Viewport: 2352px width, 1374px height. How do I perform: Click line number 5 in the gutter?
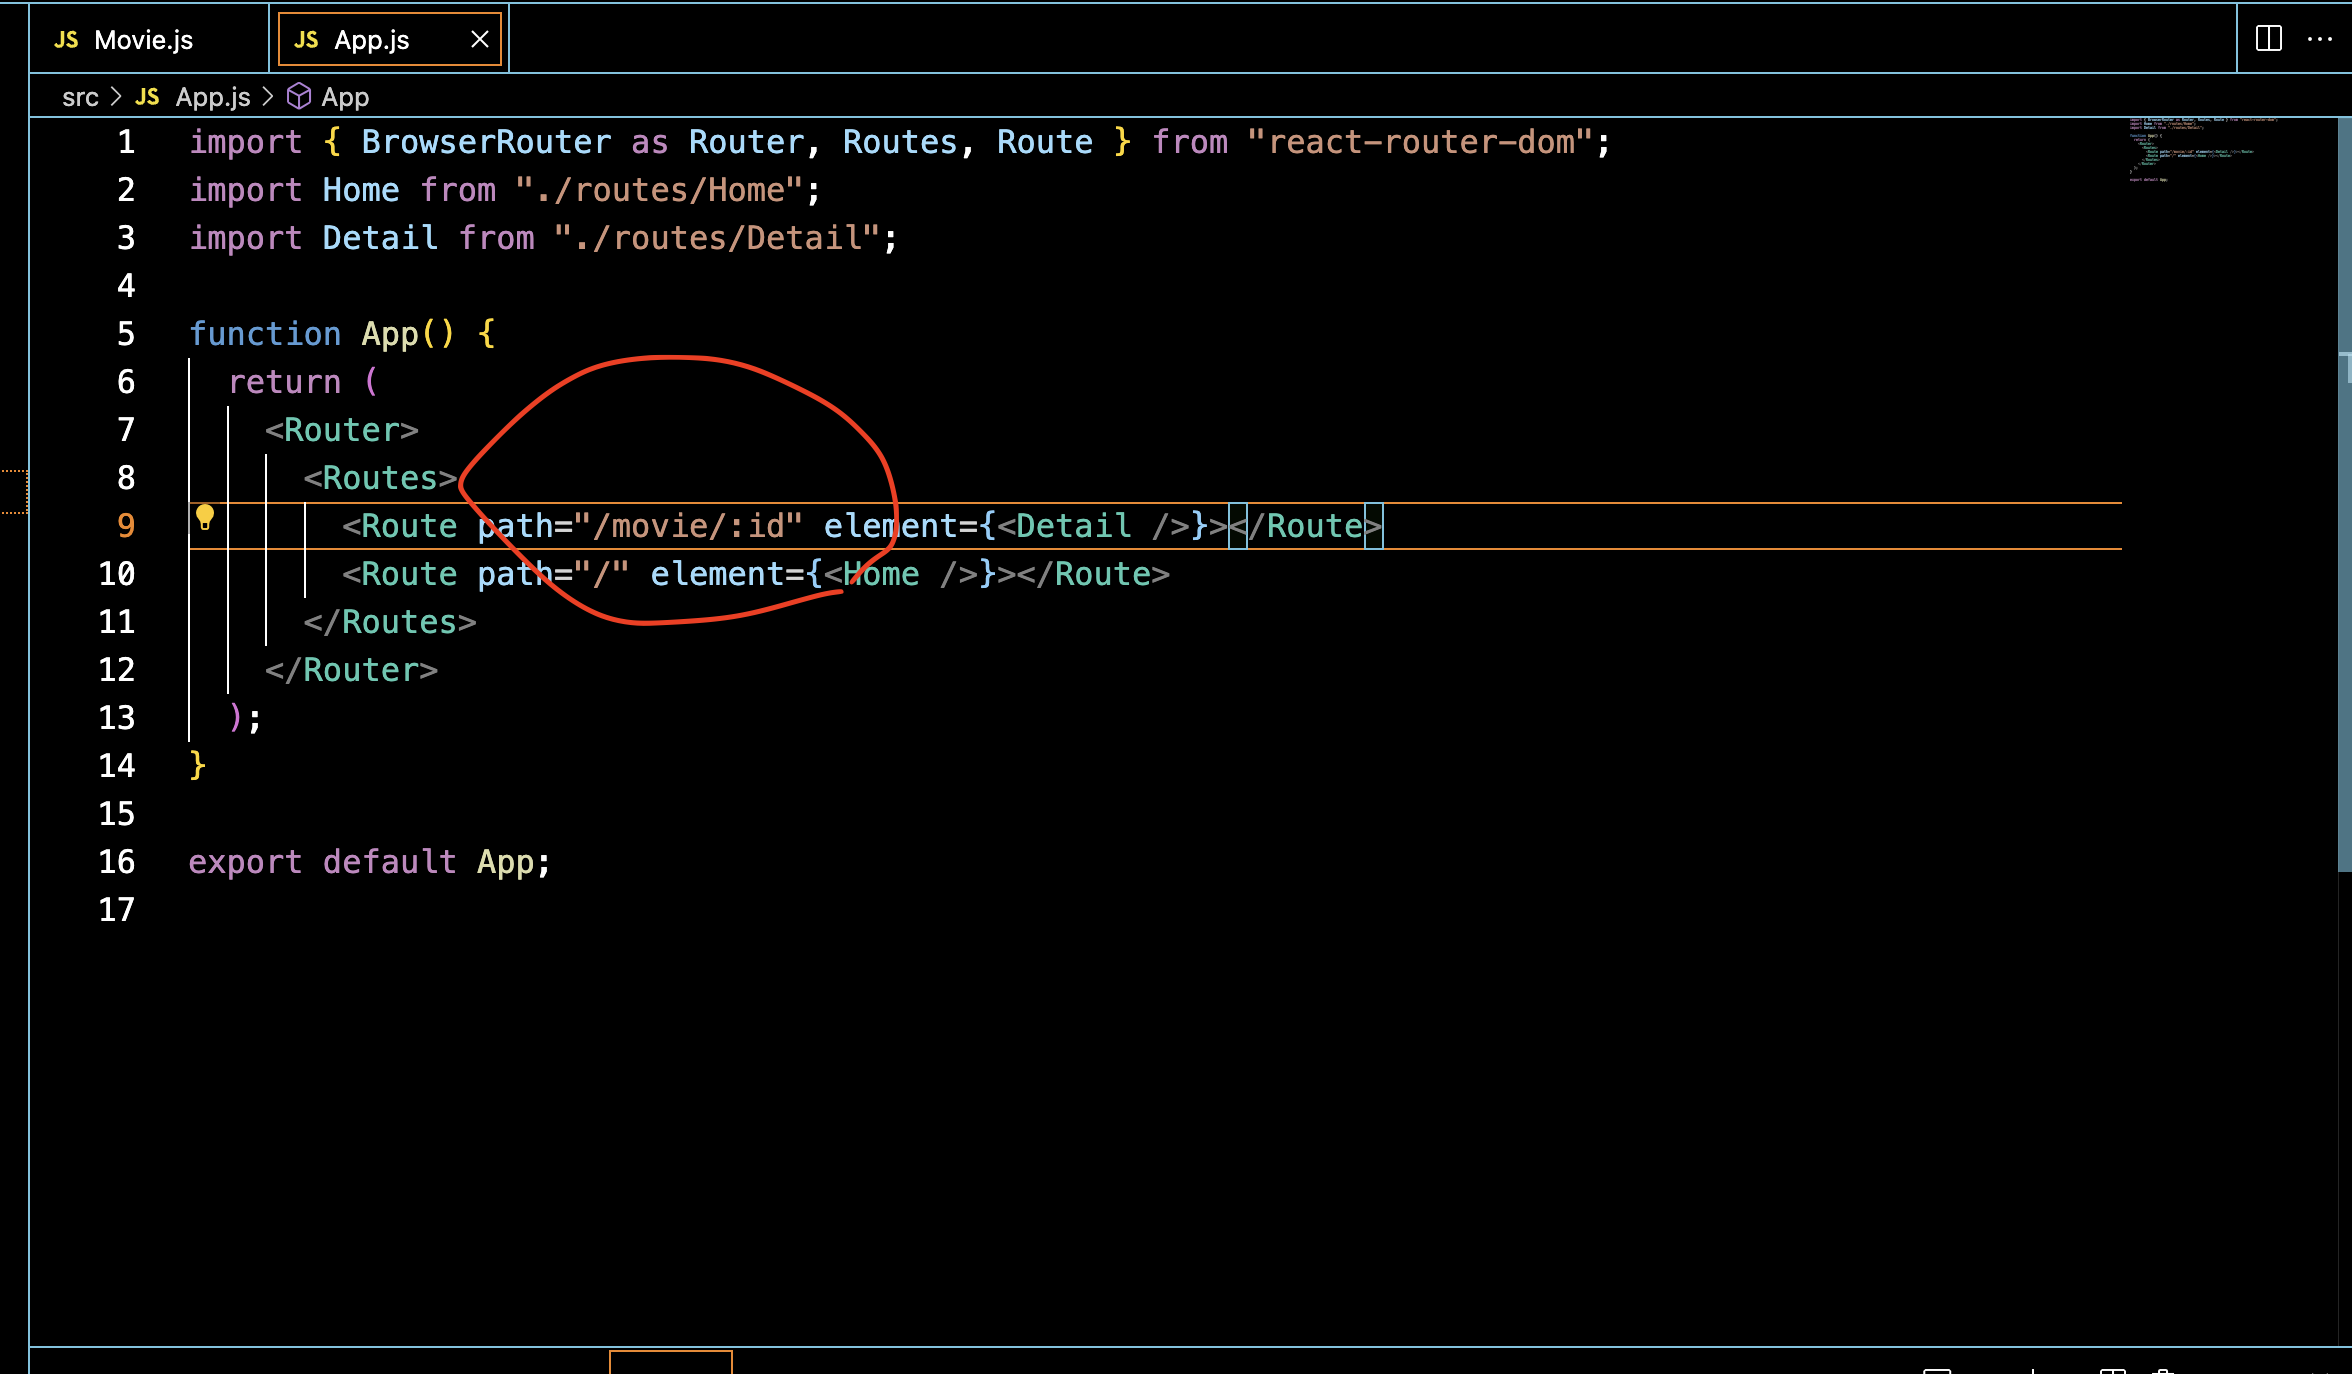pyautogui.click(x=126, y=334)
